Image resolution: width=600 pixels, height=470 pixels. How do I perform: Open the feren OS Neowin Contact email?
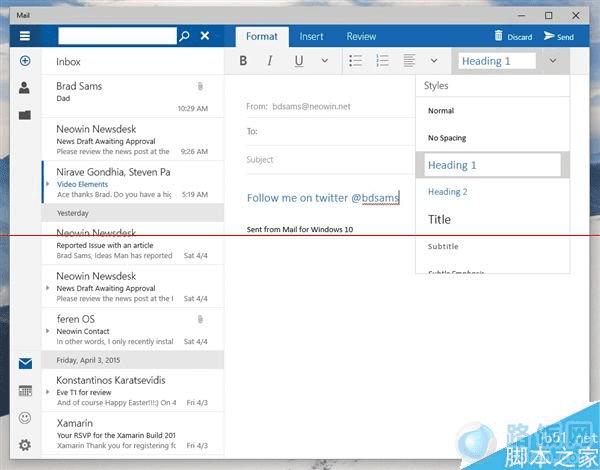(132, 329)
